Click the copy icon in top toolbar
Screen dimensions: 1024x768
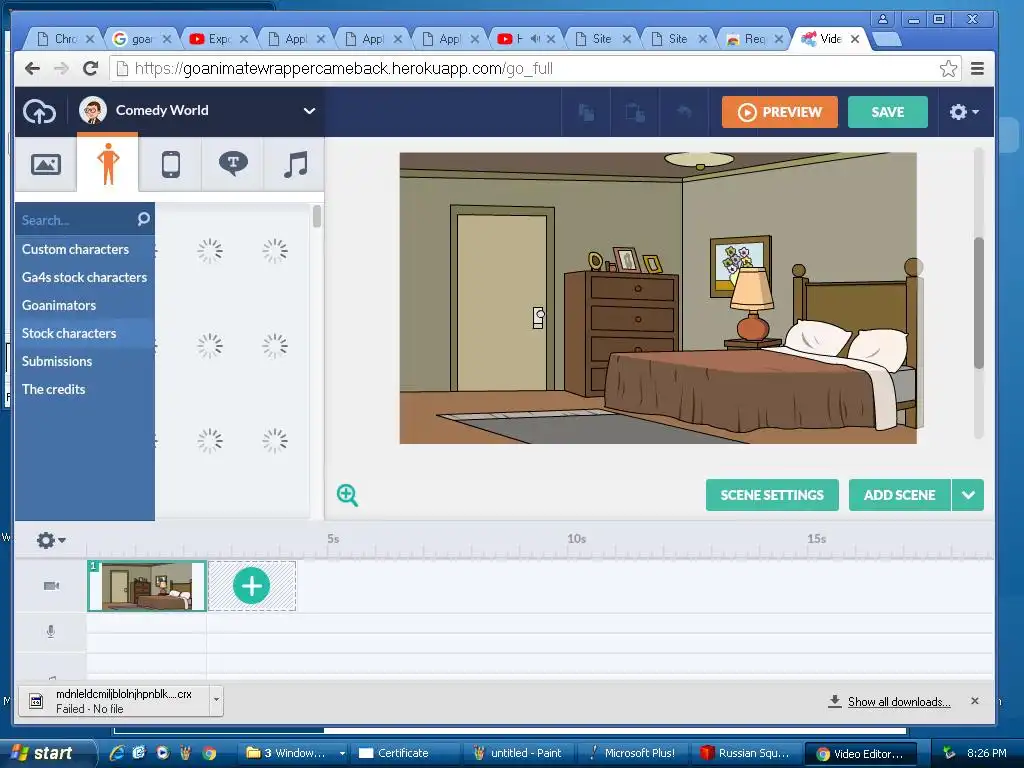tap(586, 112)
